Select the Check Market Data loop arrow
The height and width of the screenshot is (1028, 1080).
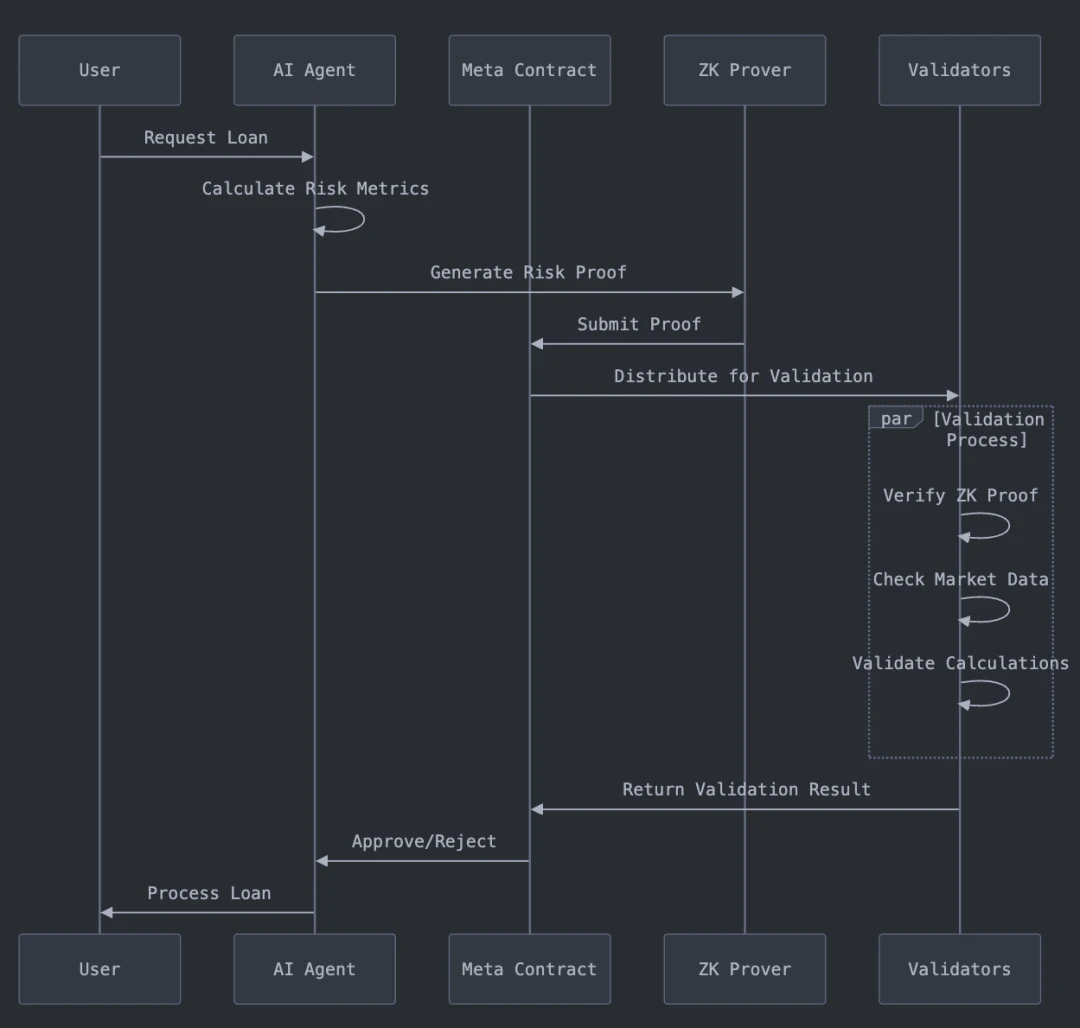[995, 610]
